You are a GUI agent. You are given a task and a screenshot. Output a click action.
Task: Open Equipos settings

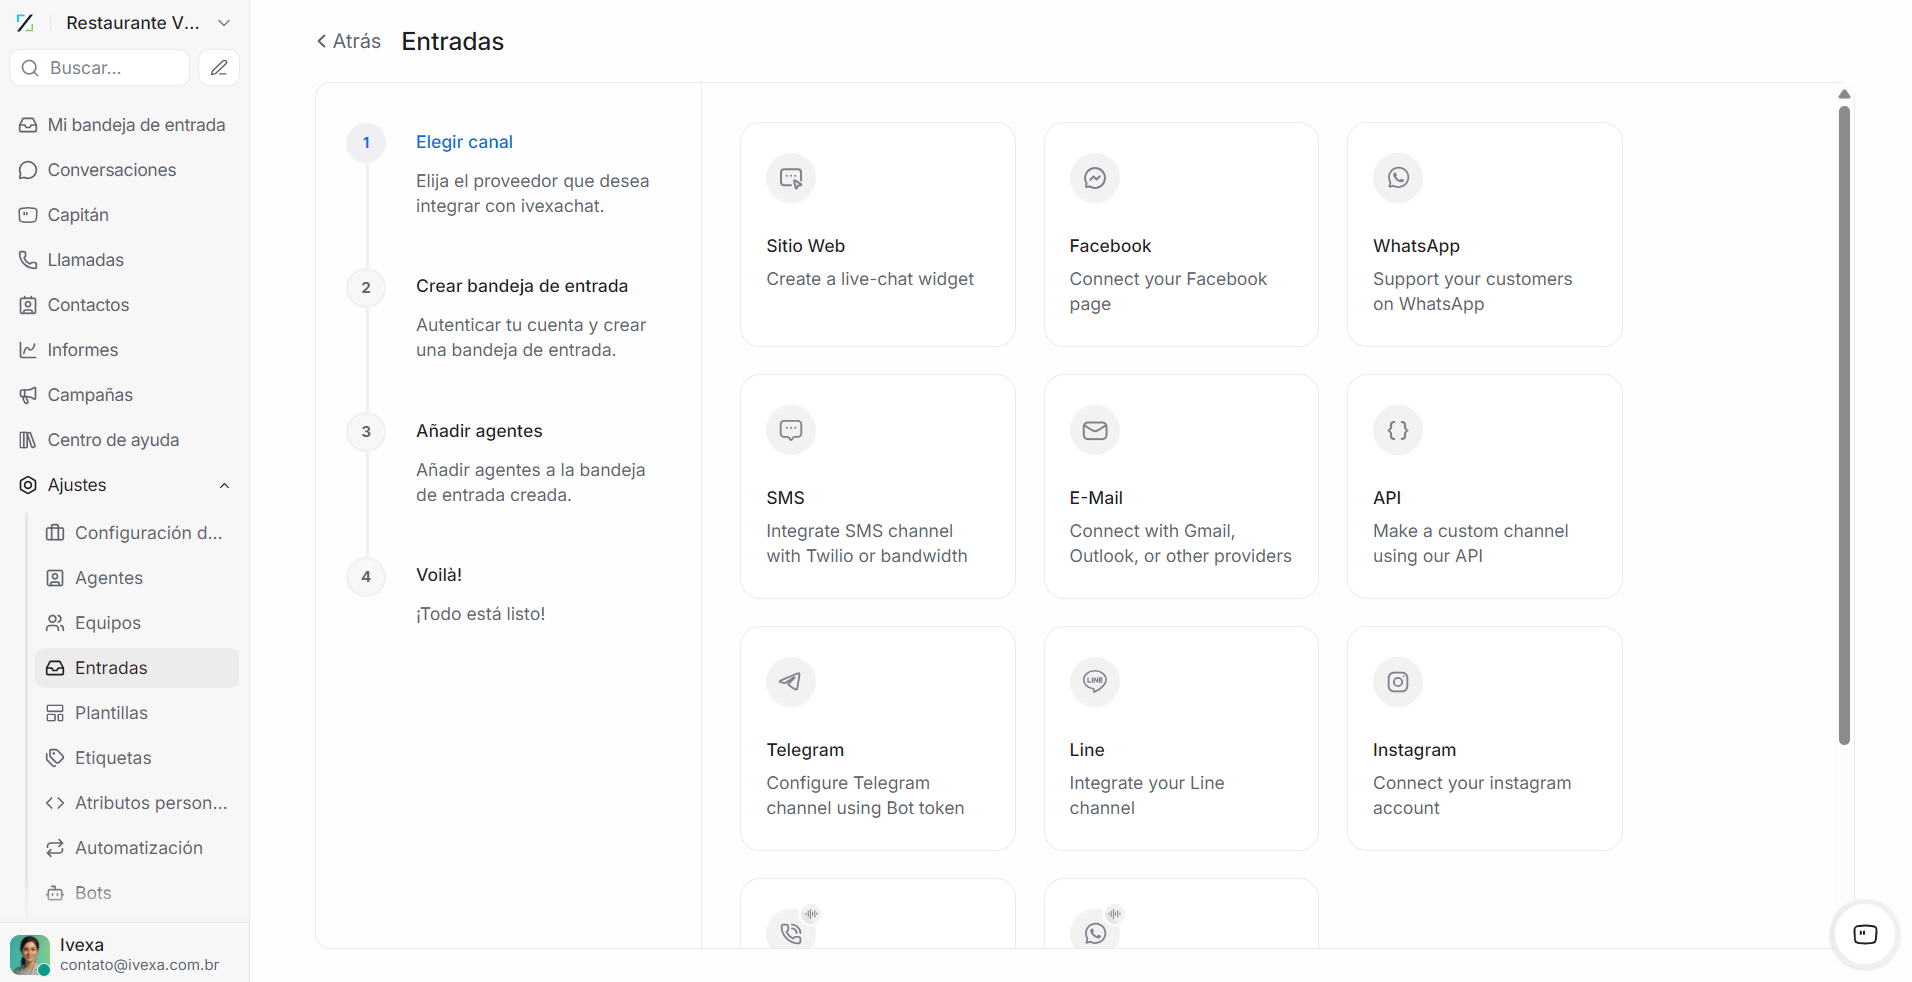point(137,623)
